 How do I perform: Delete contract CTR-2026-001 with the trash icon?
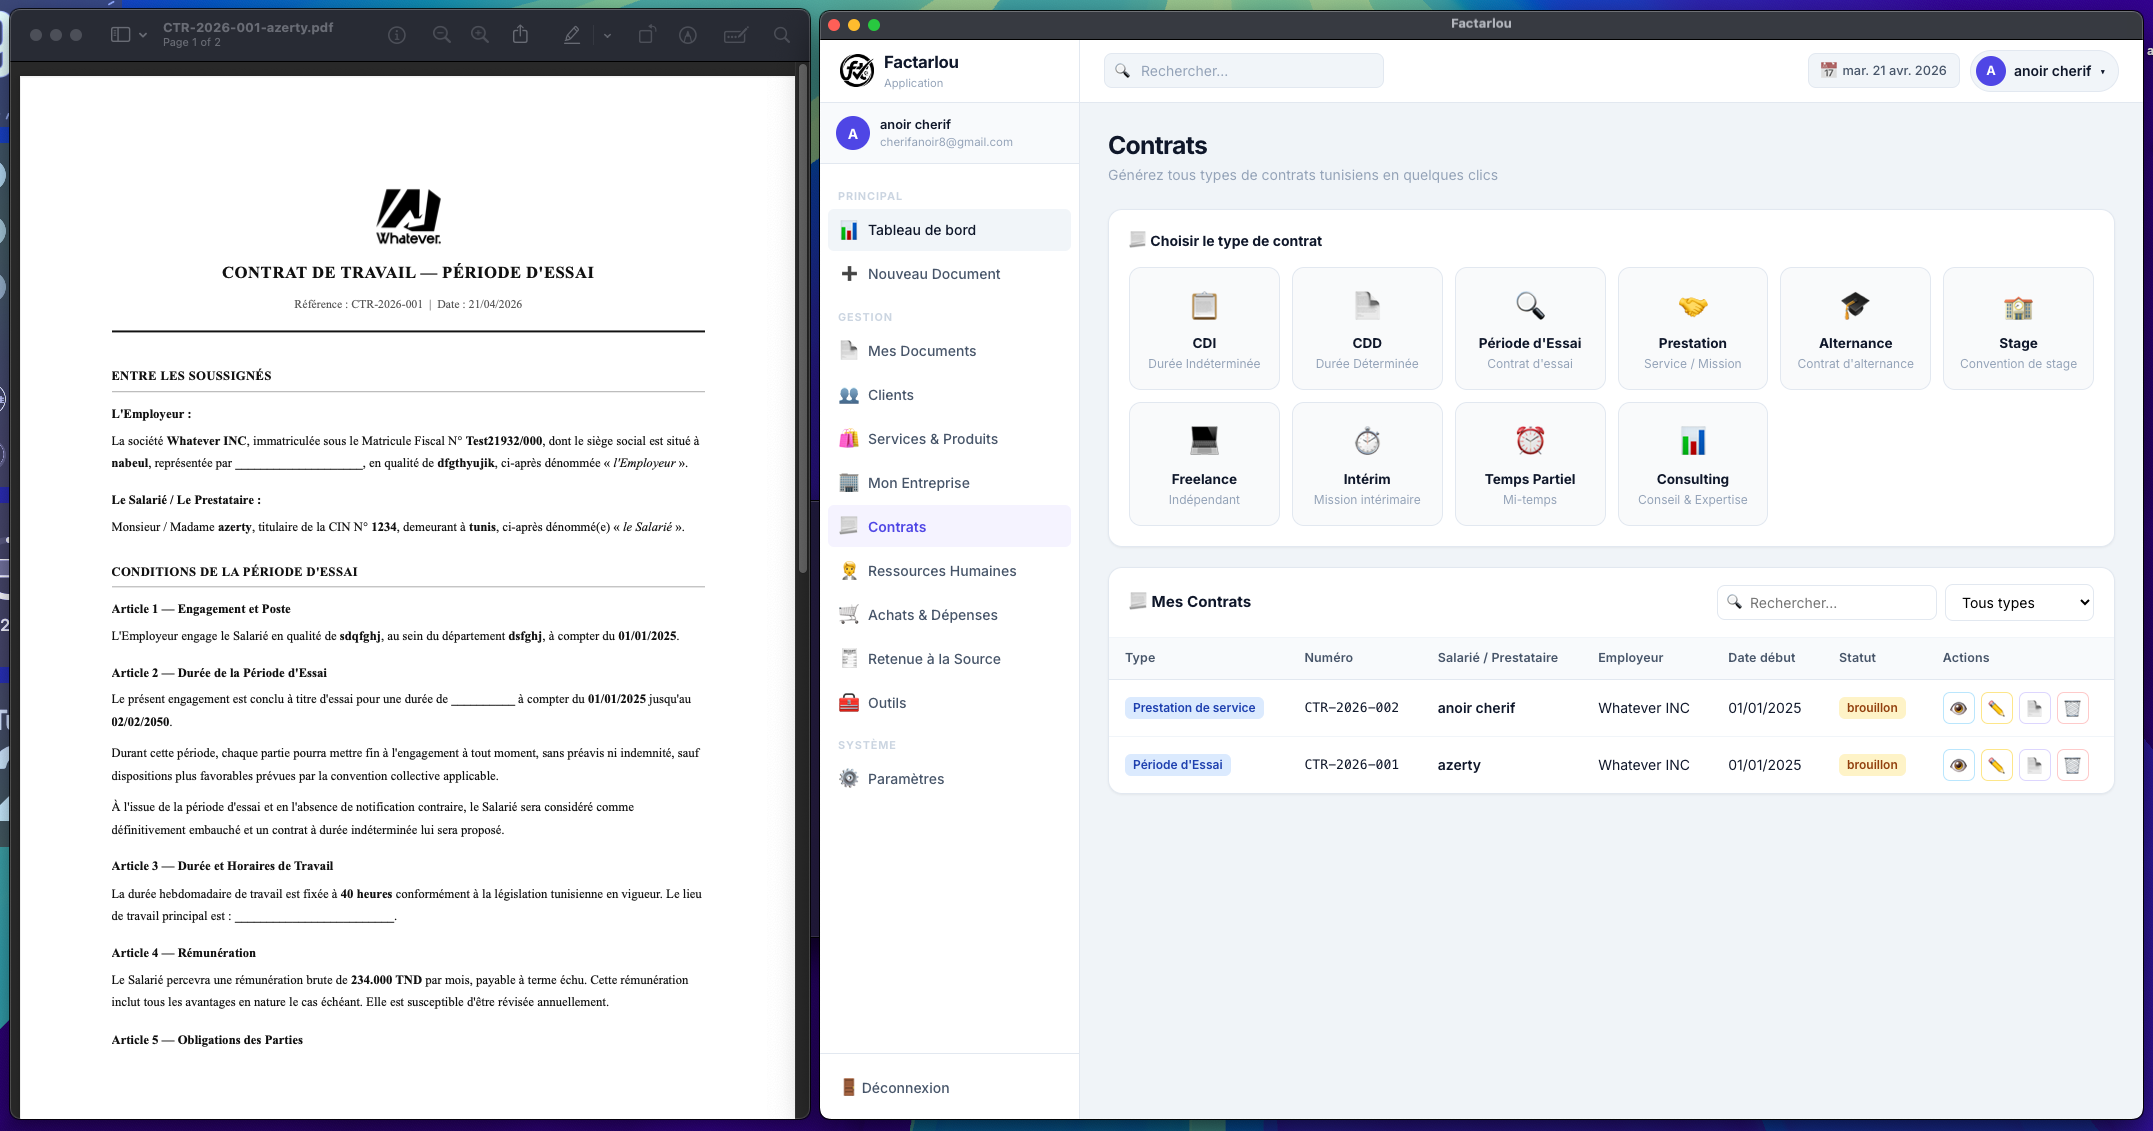click(2072, 765)
